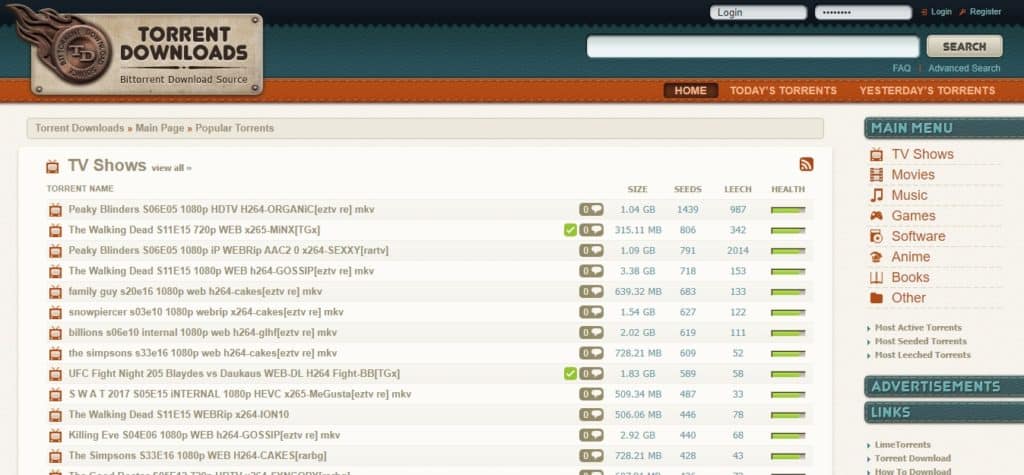The image size is (1024, 475).
Task: Open S W A T 2017 S05E15 torrent
Action: pos(240,395)
